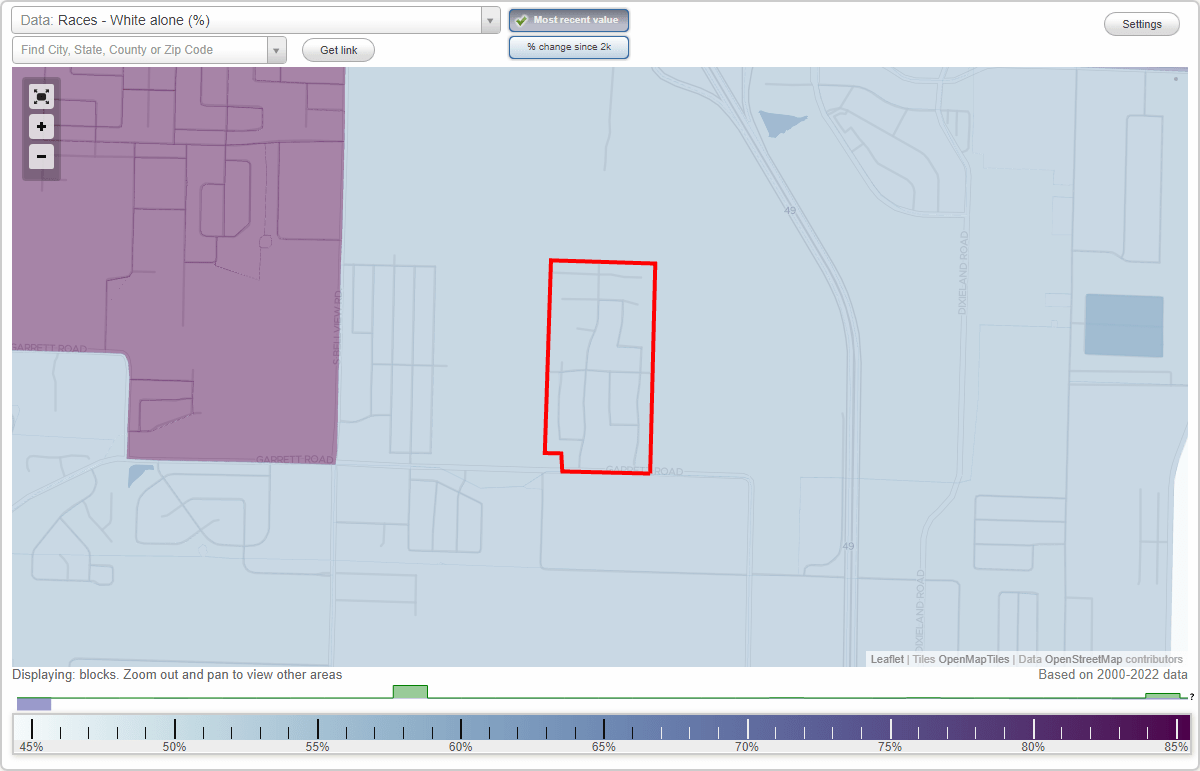Switch to % change since 2k view

(x=568, y=46)
